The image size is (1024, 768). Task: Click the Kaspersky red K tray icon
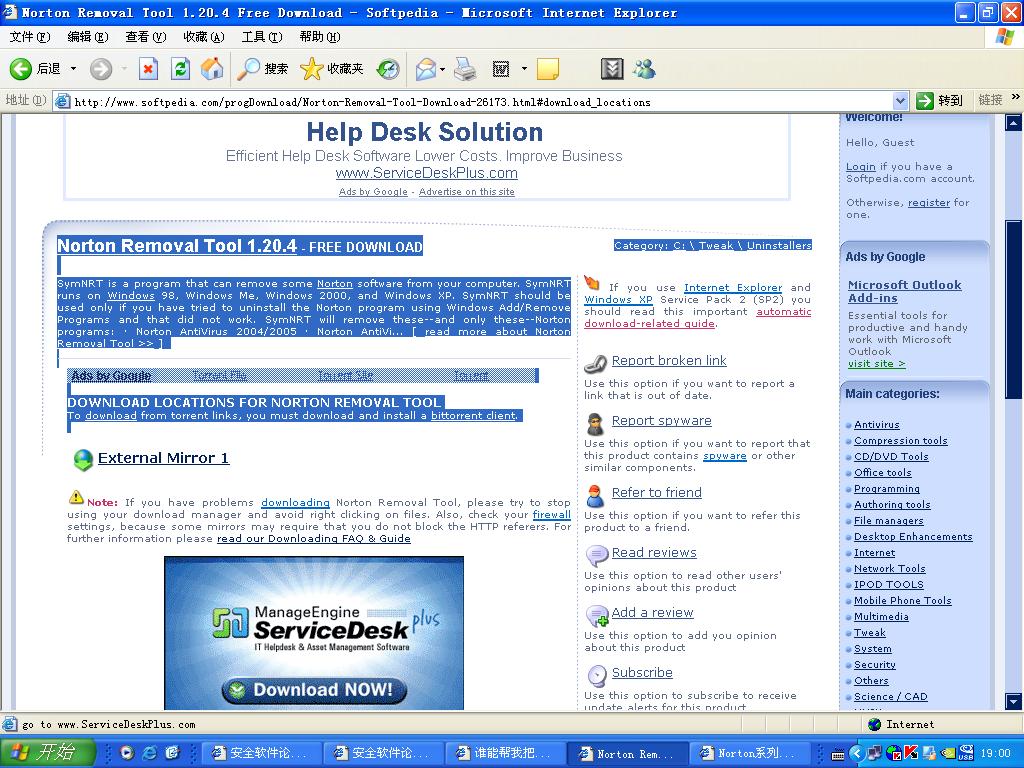(x=910, y=753)
